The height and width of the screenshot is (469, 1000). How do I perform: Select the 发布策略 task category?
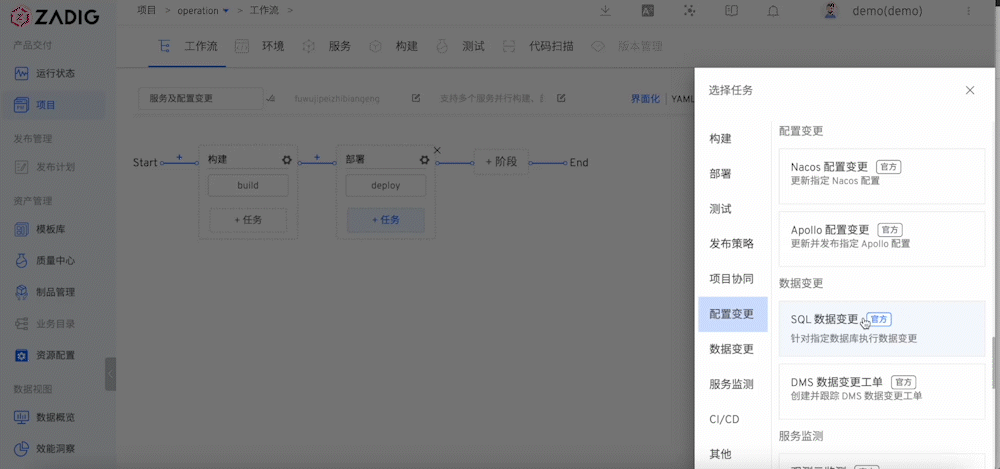(733, 244)
